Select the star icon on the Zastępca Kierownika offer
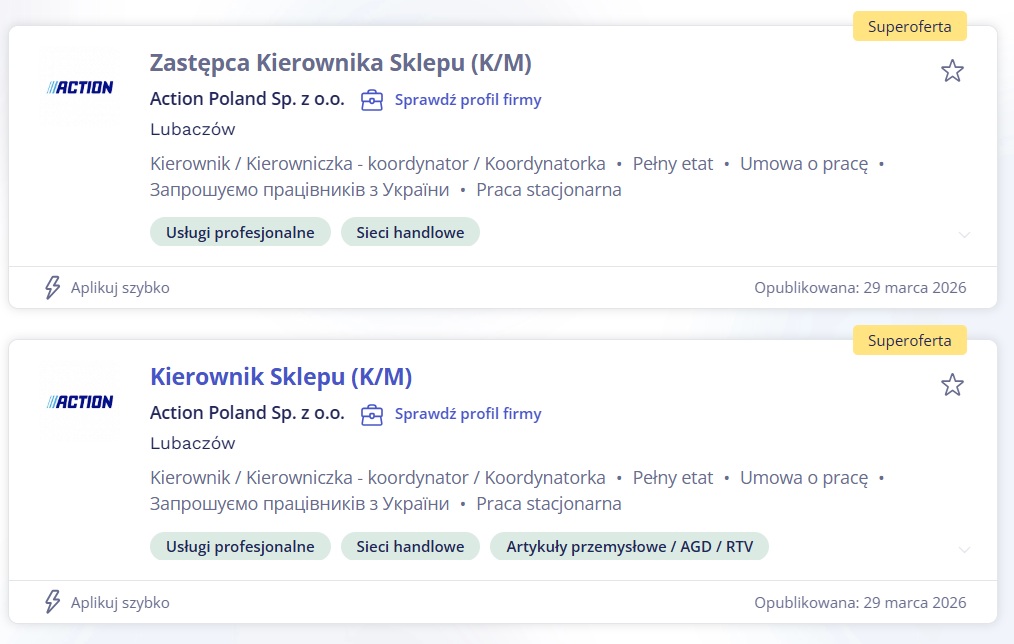This screenshot has height=644, width=1014. click(x=953, y=71)
